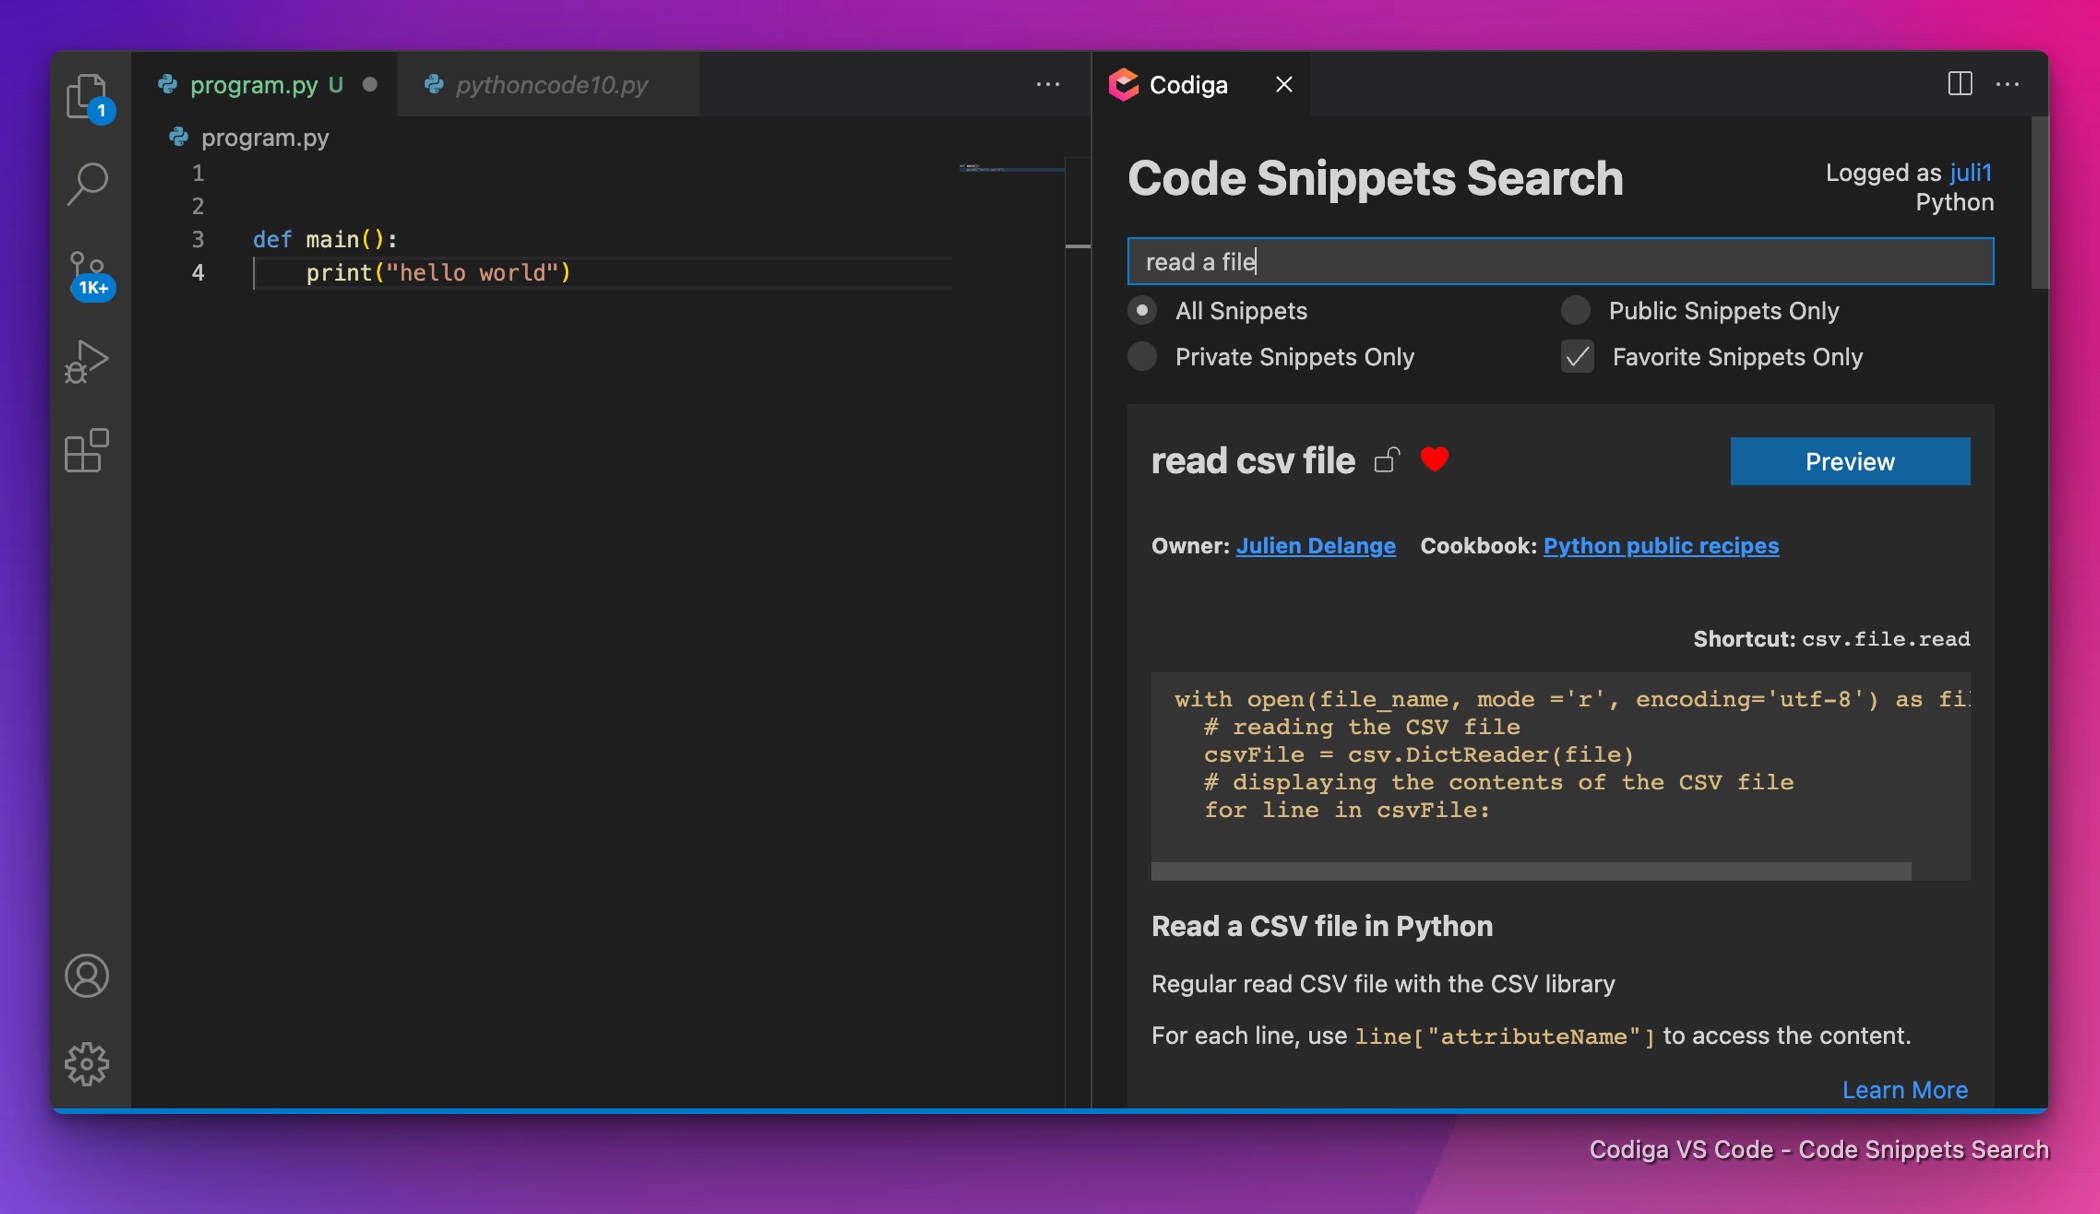Click the Source Control icon with badge

coord(88,269)
